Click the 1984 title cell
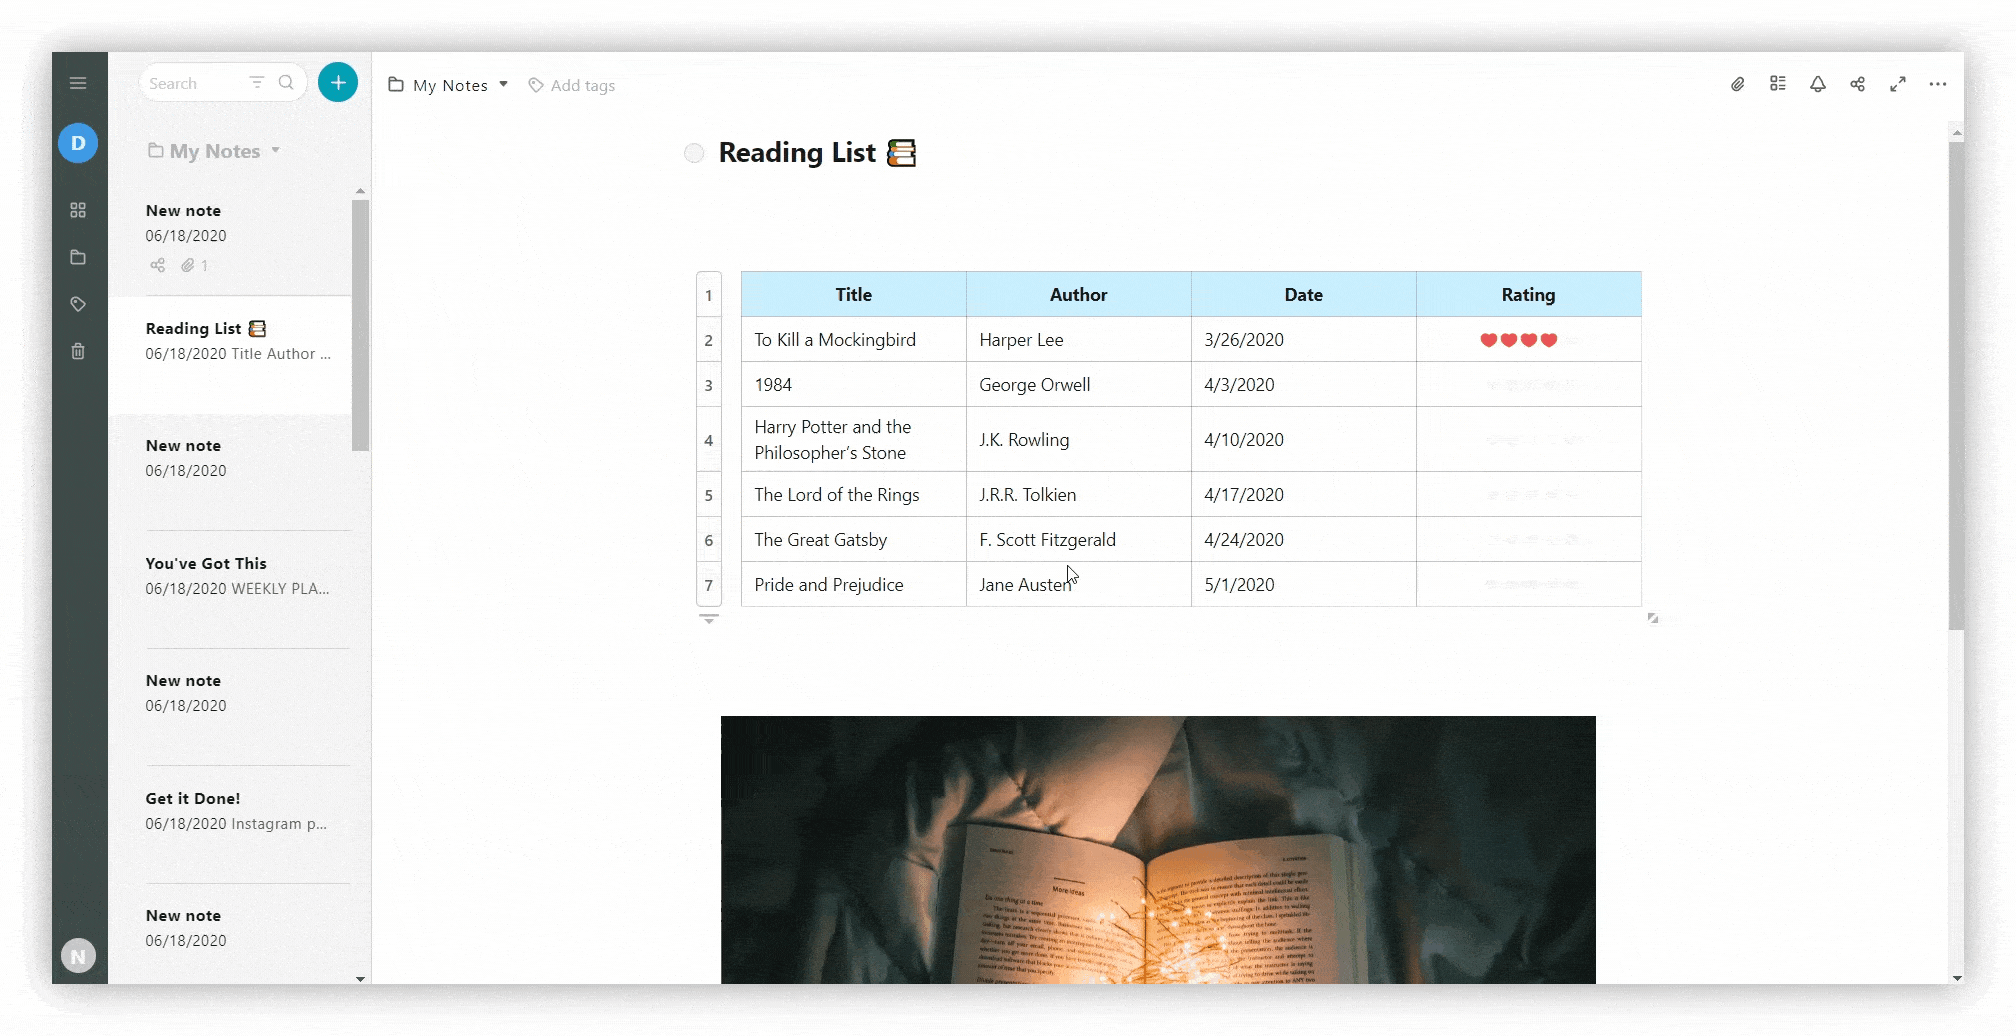This screenshot has height=1036, width=2016. [854, 385]
